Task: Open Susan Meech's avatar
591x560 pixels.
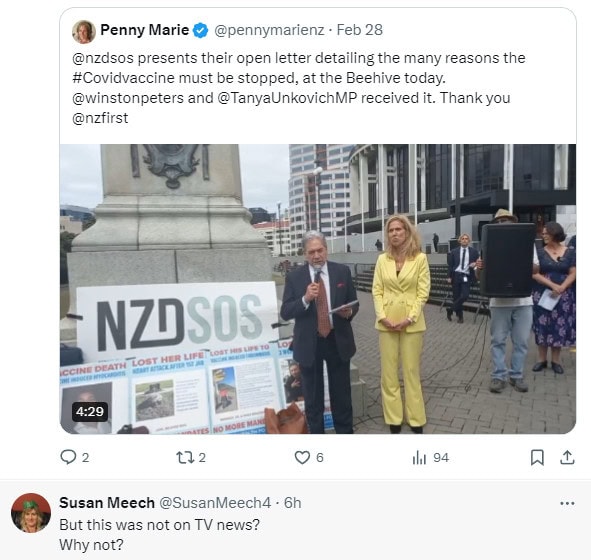Action: 31,513
